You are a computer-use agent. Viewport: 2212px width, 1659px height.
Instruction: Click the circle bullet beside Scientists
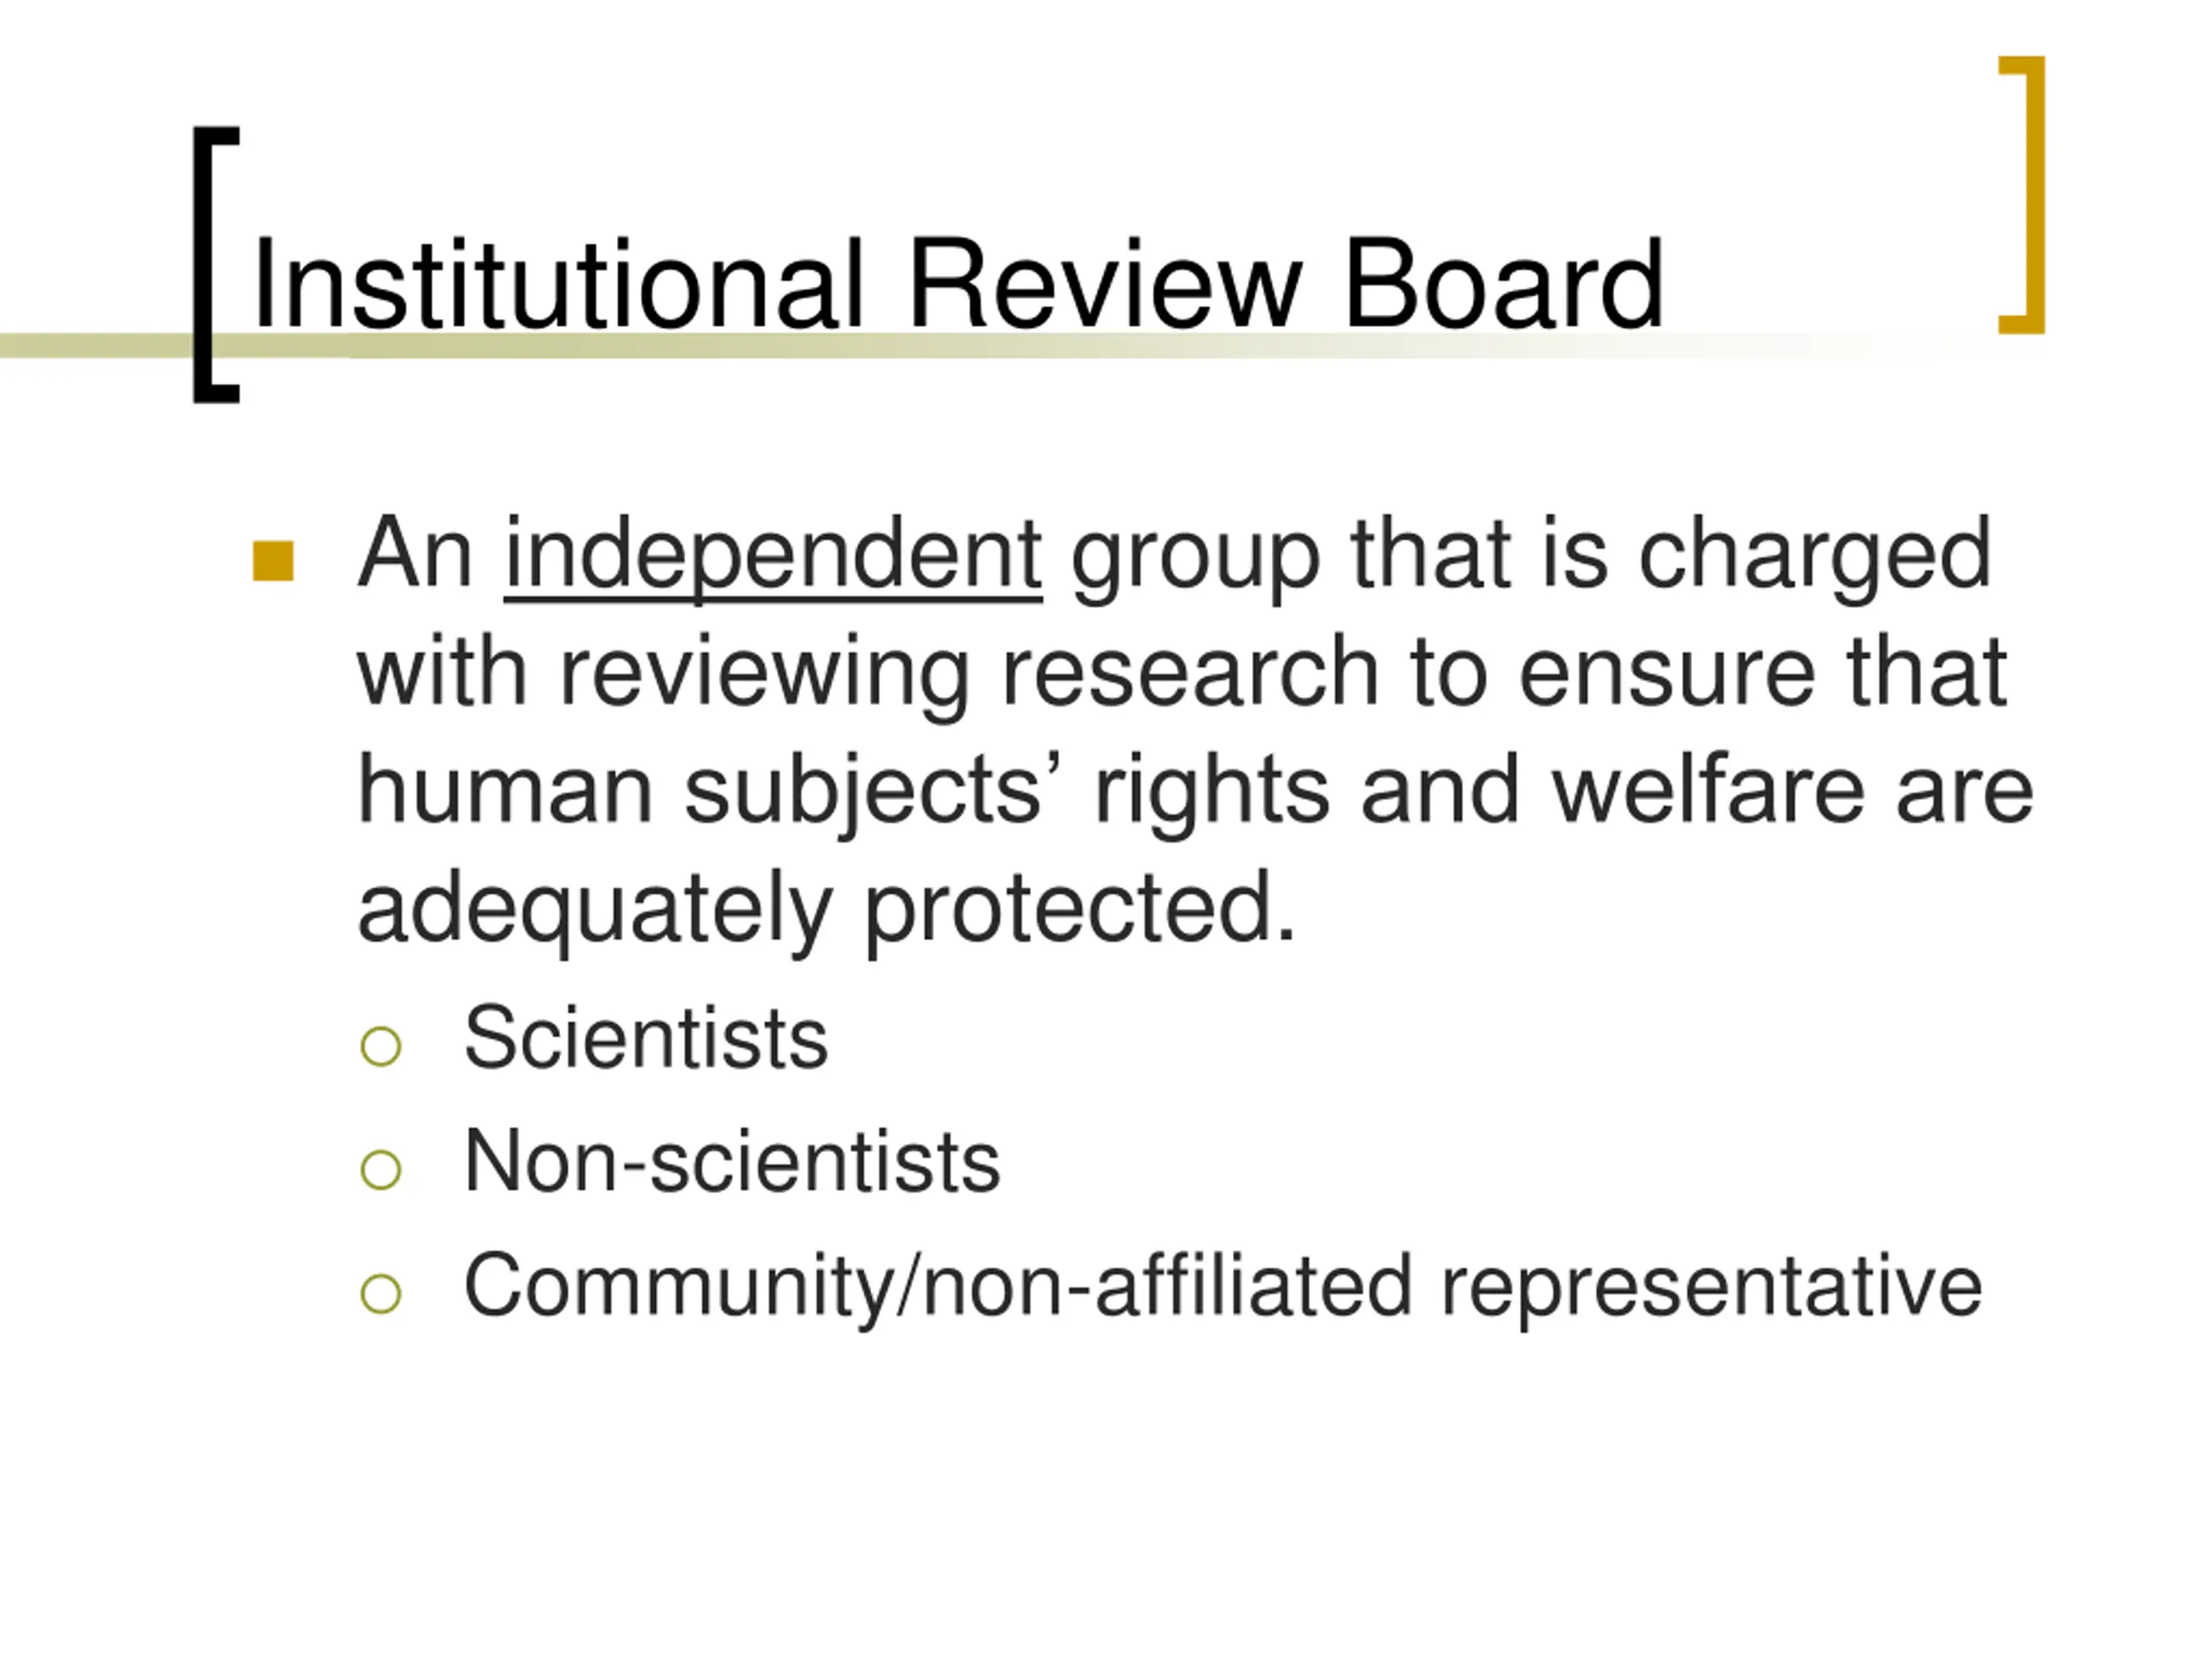[380, 1046]
